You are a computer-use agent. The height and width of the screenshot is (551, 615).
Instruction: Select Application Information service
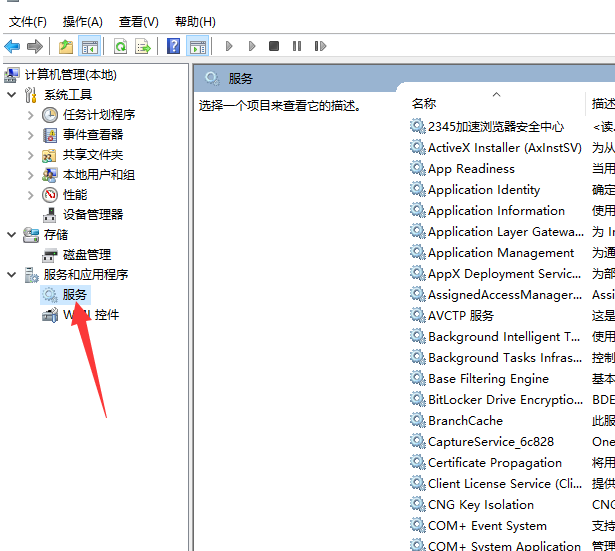point(496,211)
